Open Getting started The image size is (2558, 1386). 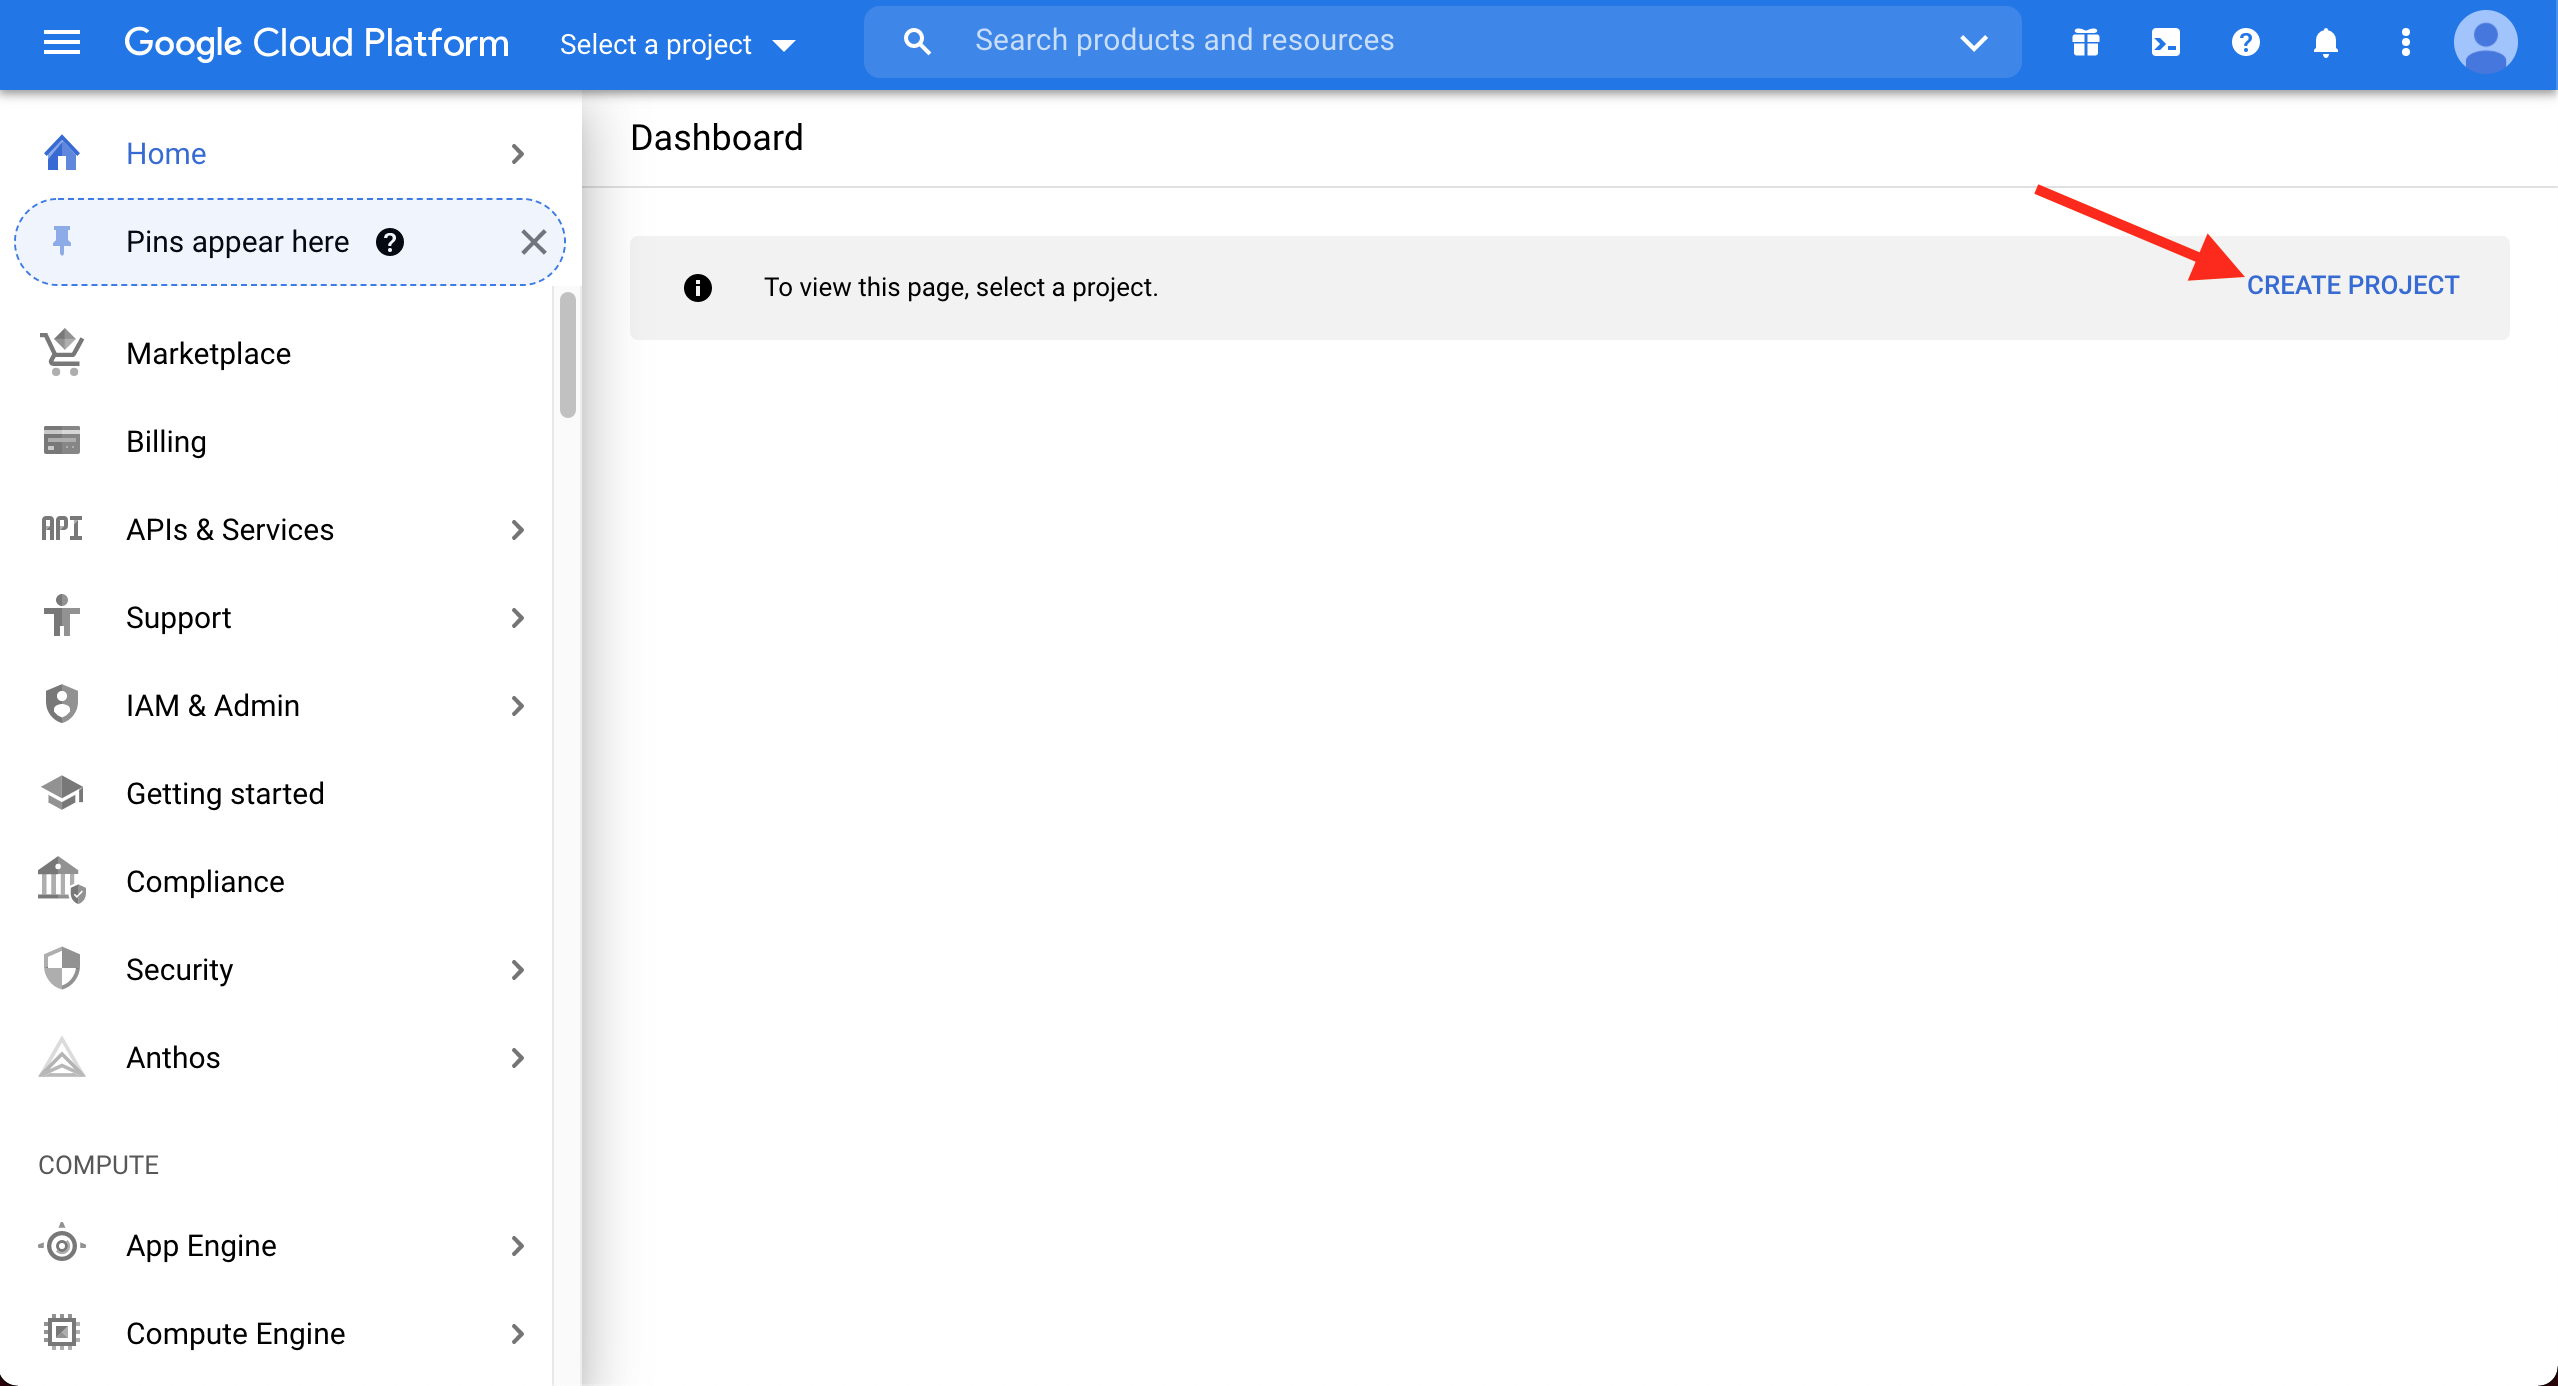[225, 794]
